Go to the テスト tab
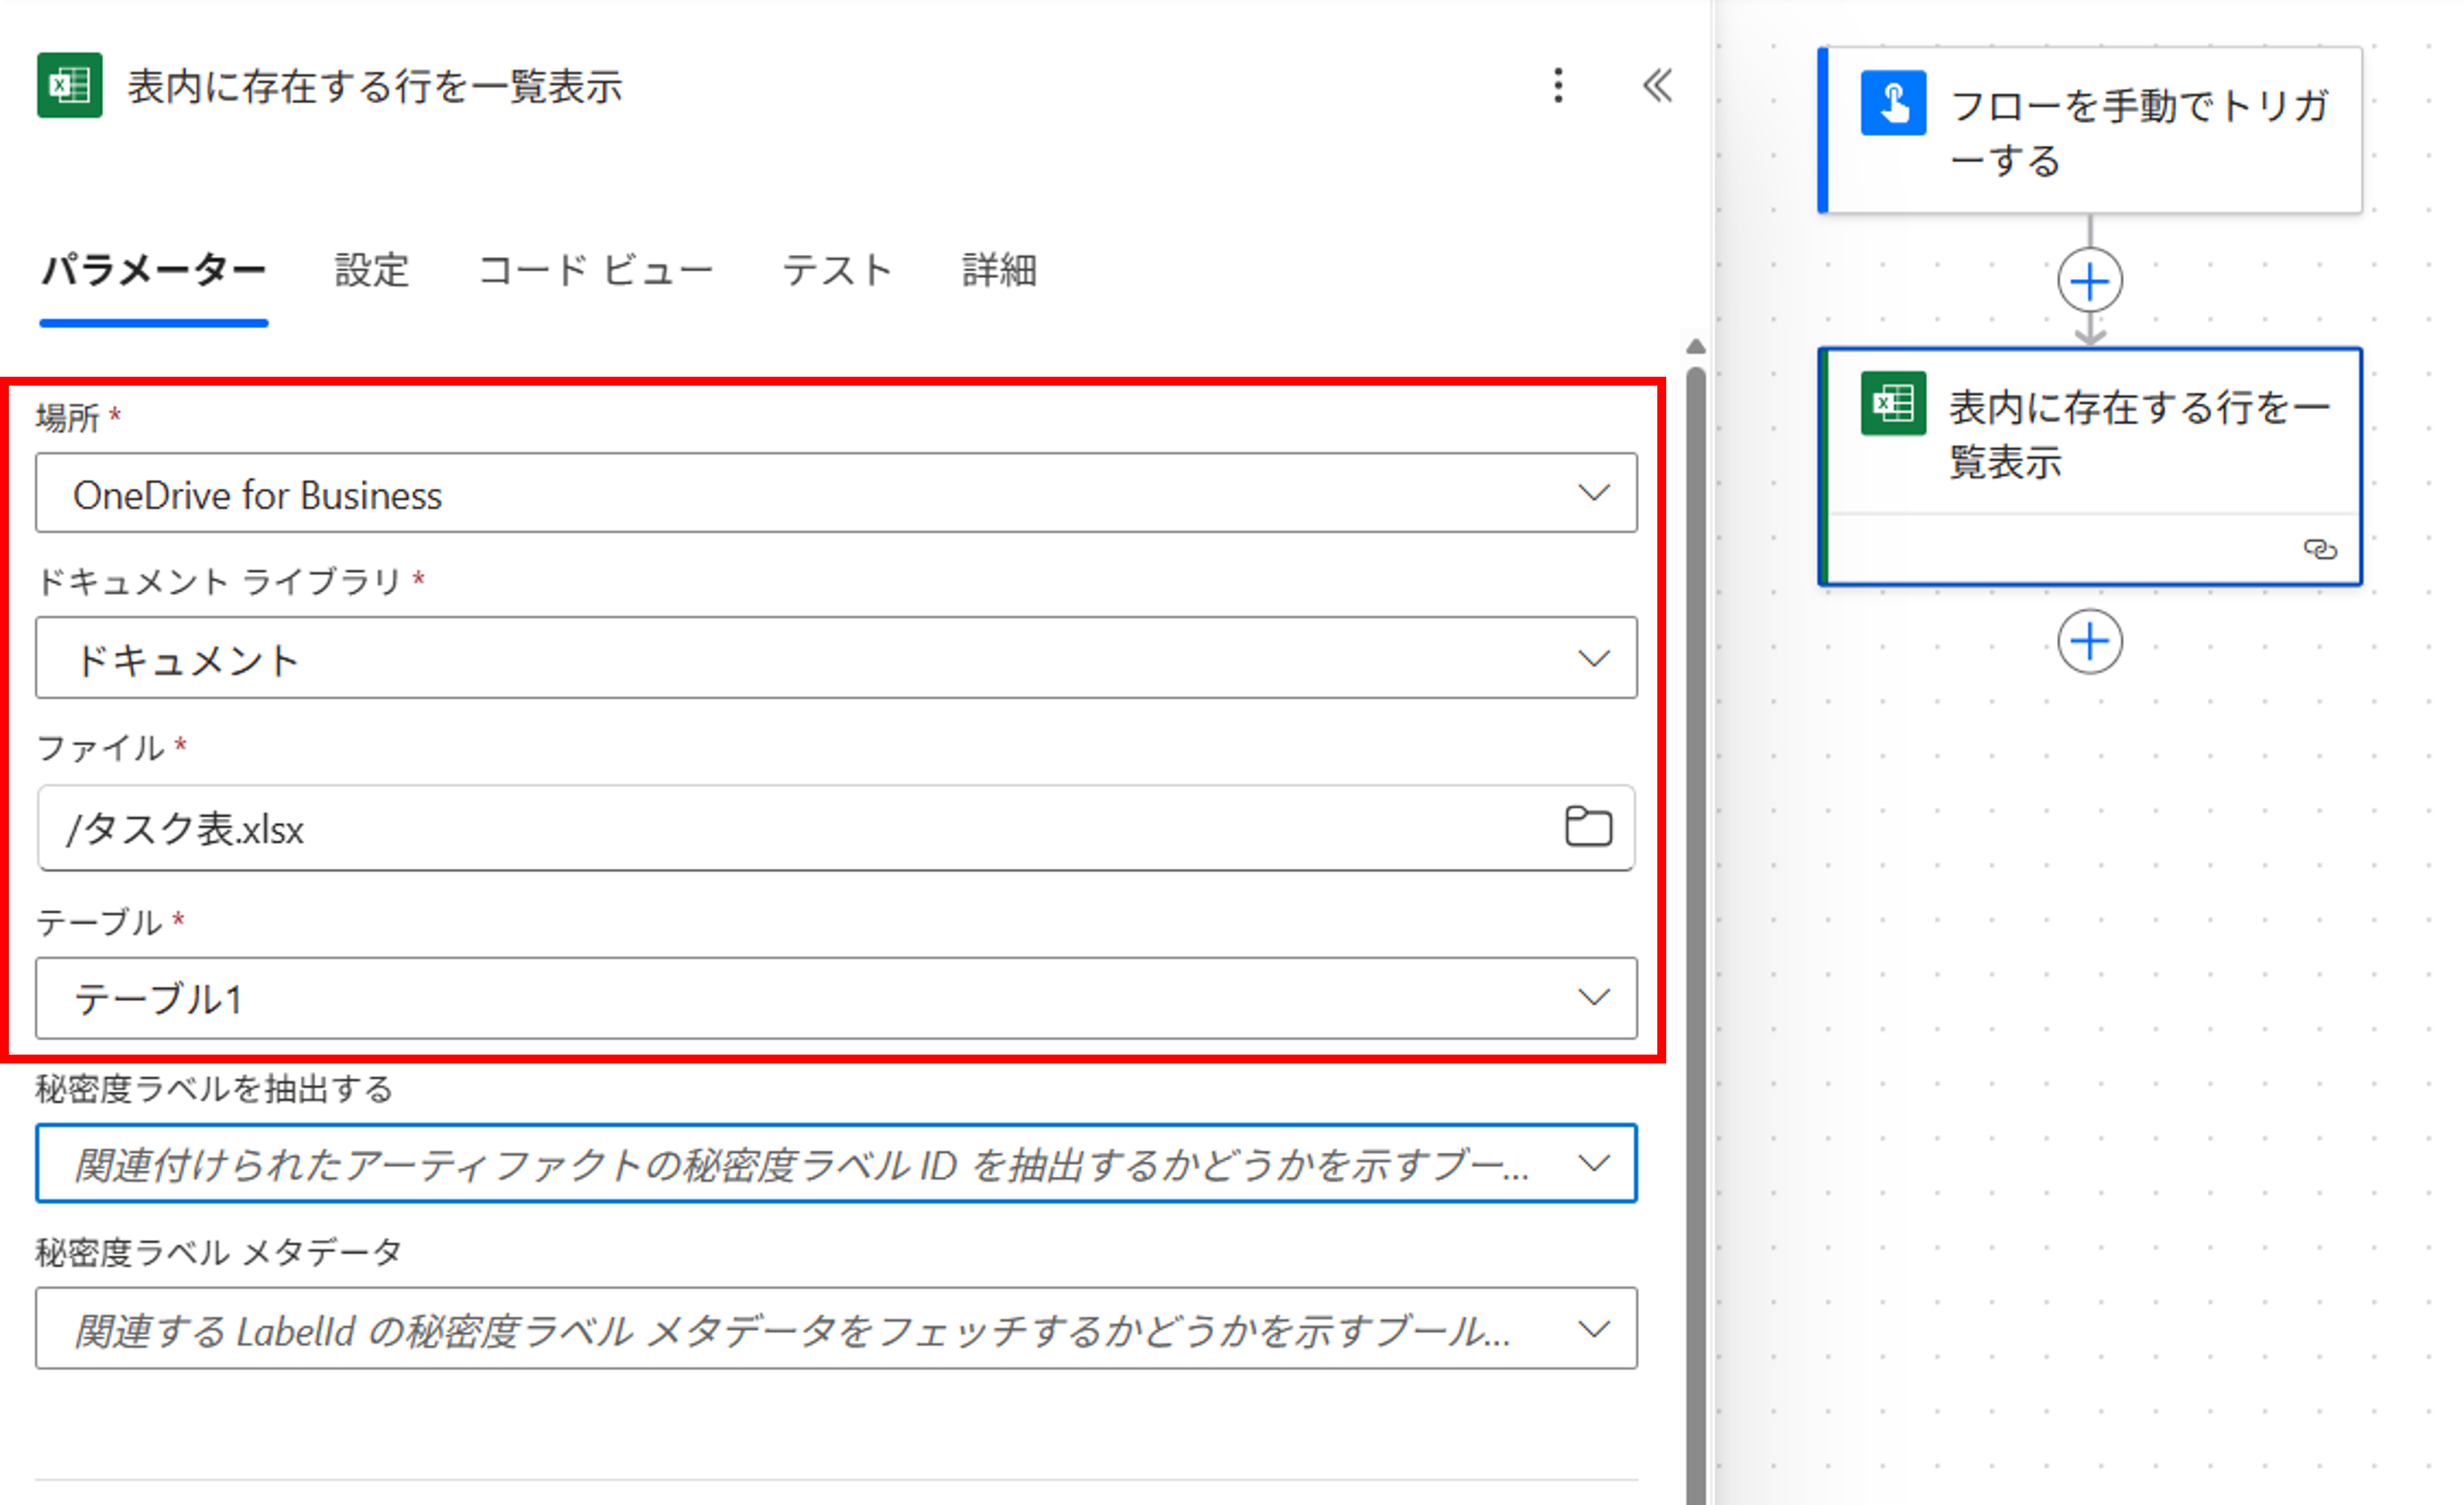The height and width of the screenshot is (1505, 2464). click(837, 270)
